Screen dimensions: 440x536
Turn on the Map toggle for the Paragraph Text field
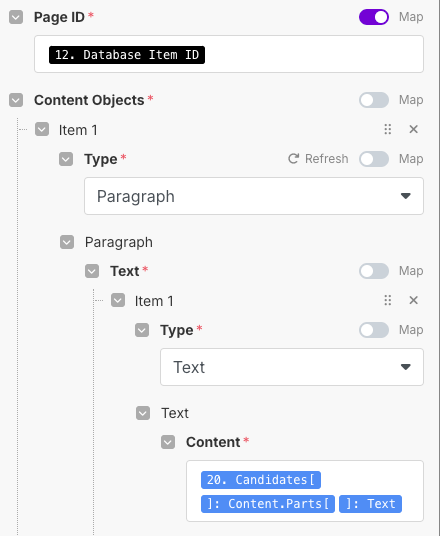(x=374, y=271)
